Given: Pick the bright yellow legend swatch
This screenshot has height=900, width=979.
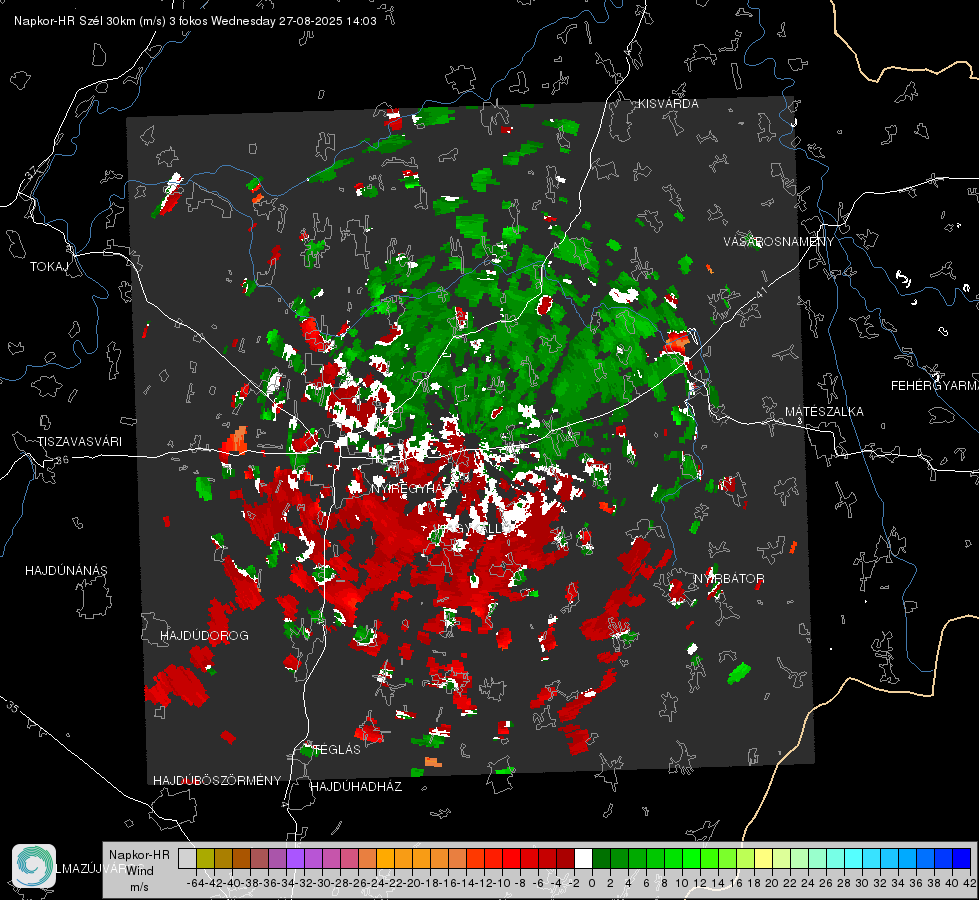Looking at the screenshot, I should 763,858.
